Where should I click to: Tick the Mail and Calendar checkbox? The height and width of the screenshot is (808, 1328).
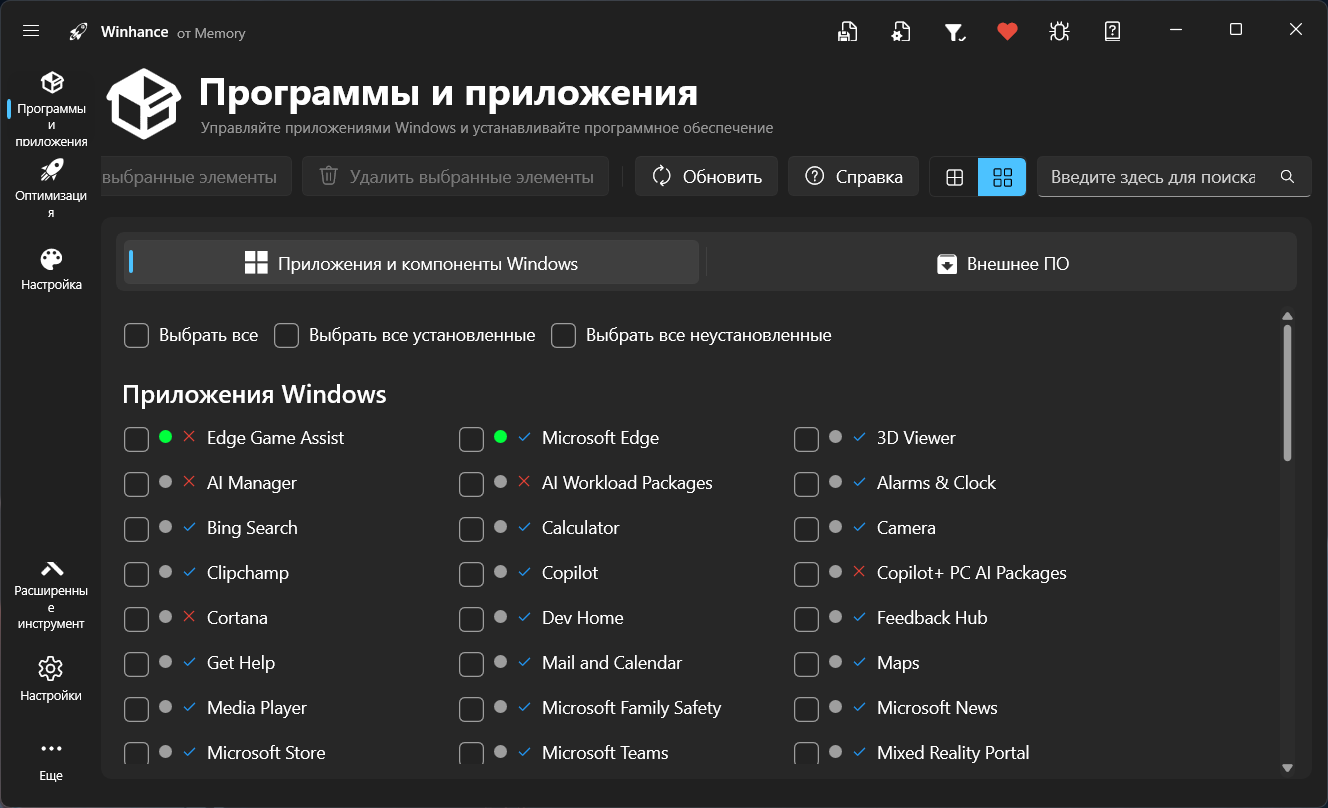(x=472, y=664)
